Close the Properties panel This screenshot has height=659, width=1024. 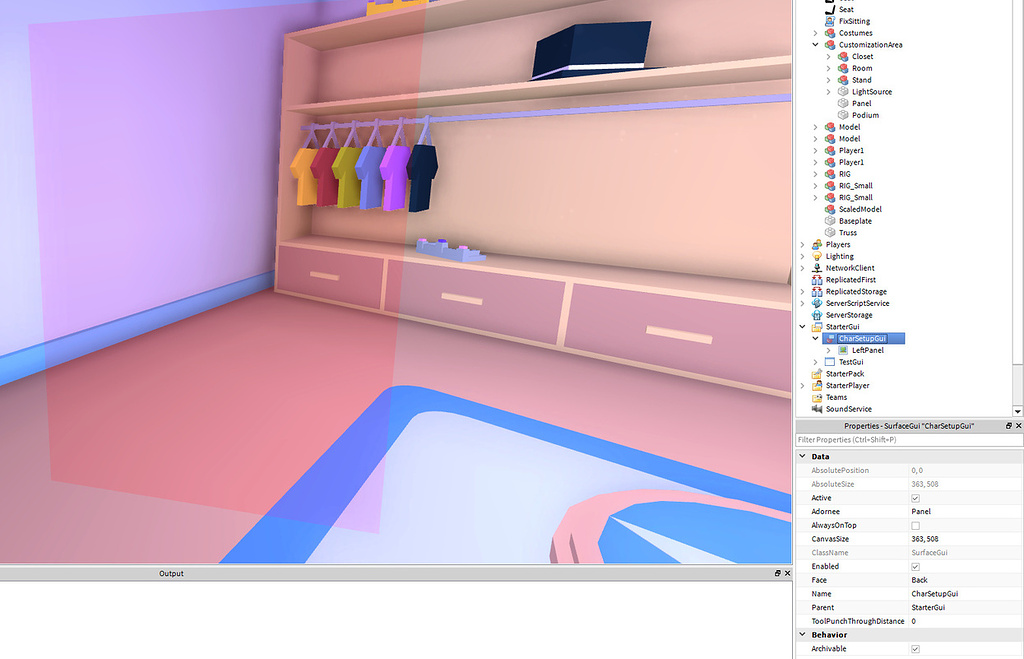tap(1018, 426)
